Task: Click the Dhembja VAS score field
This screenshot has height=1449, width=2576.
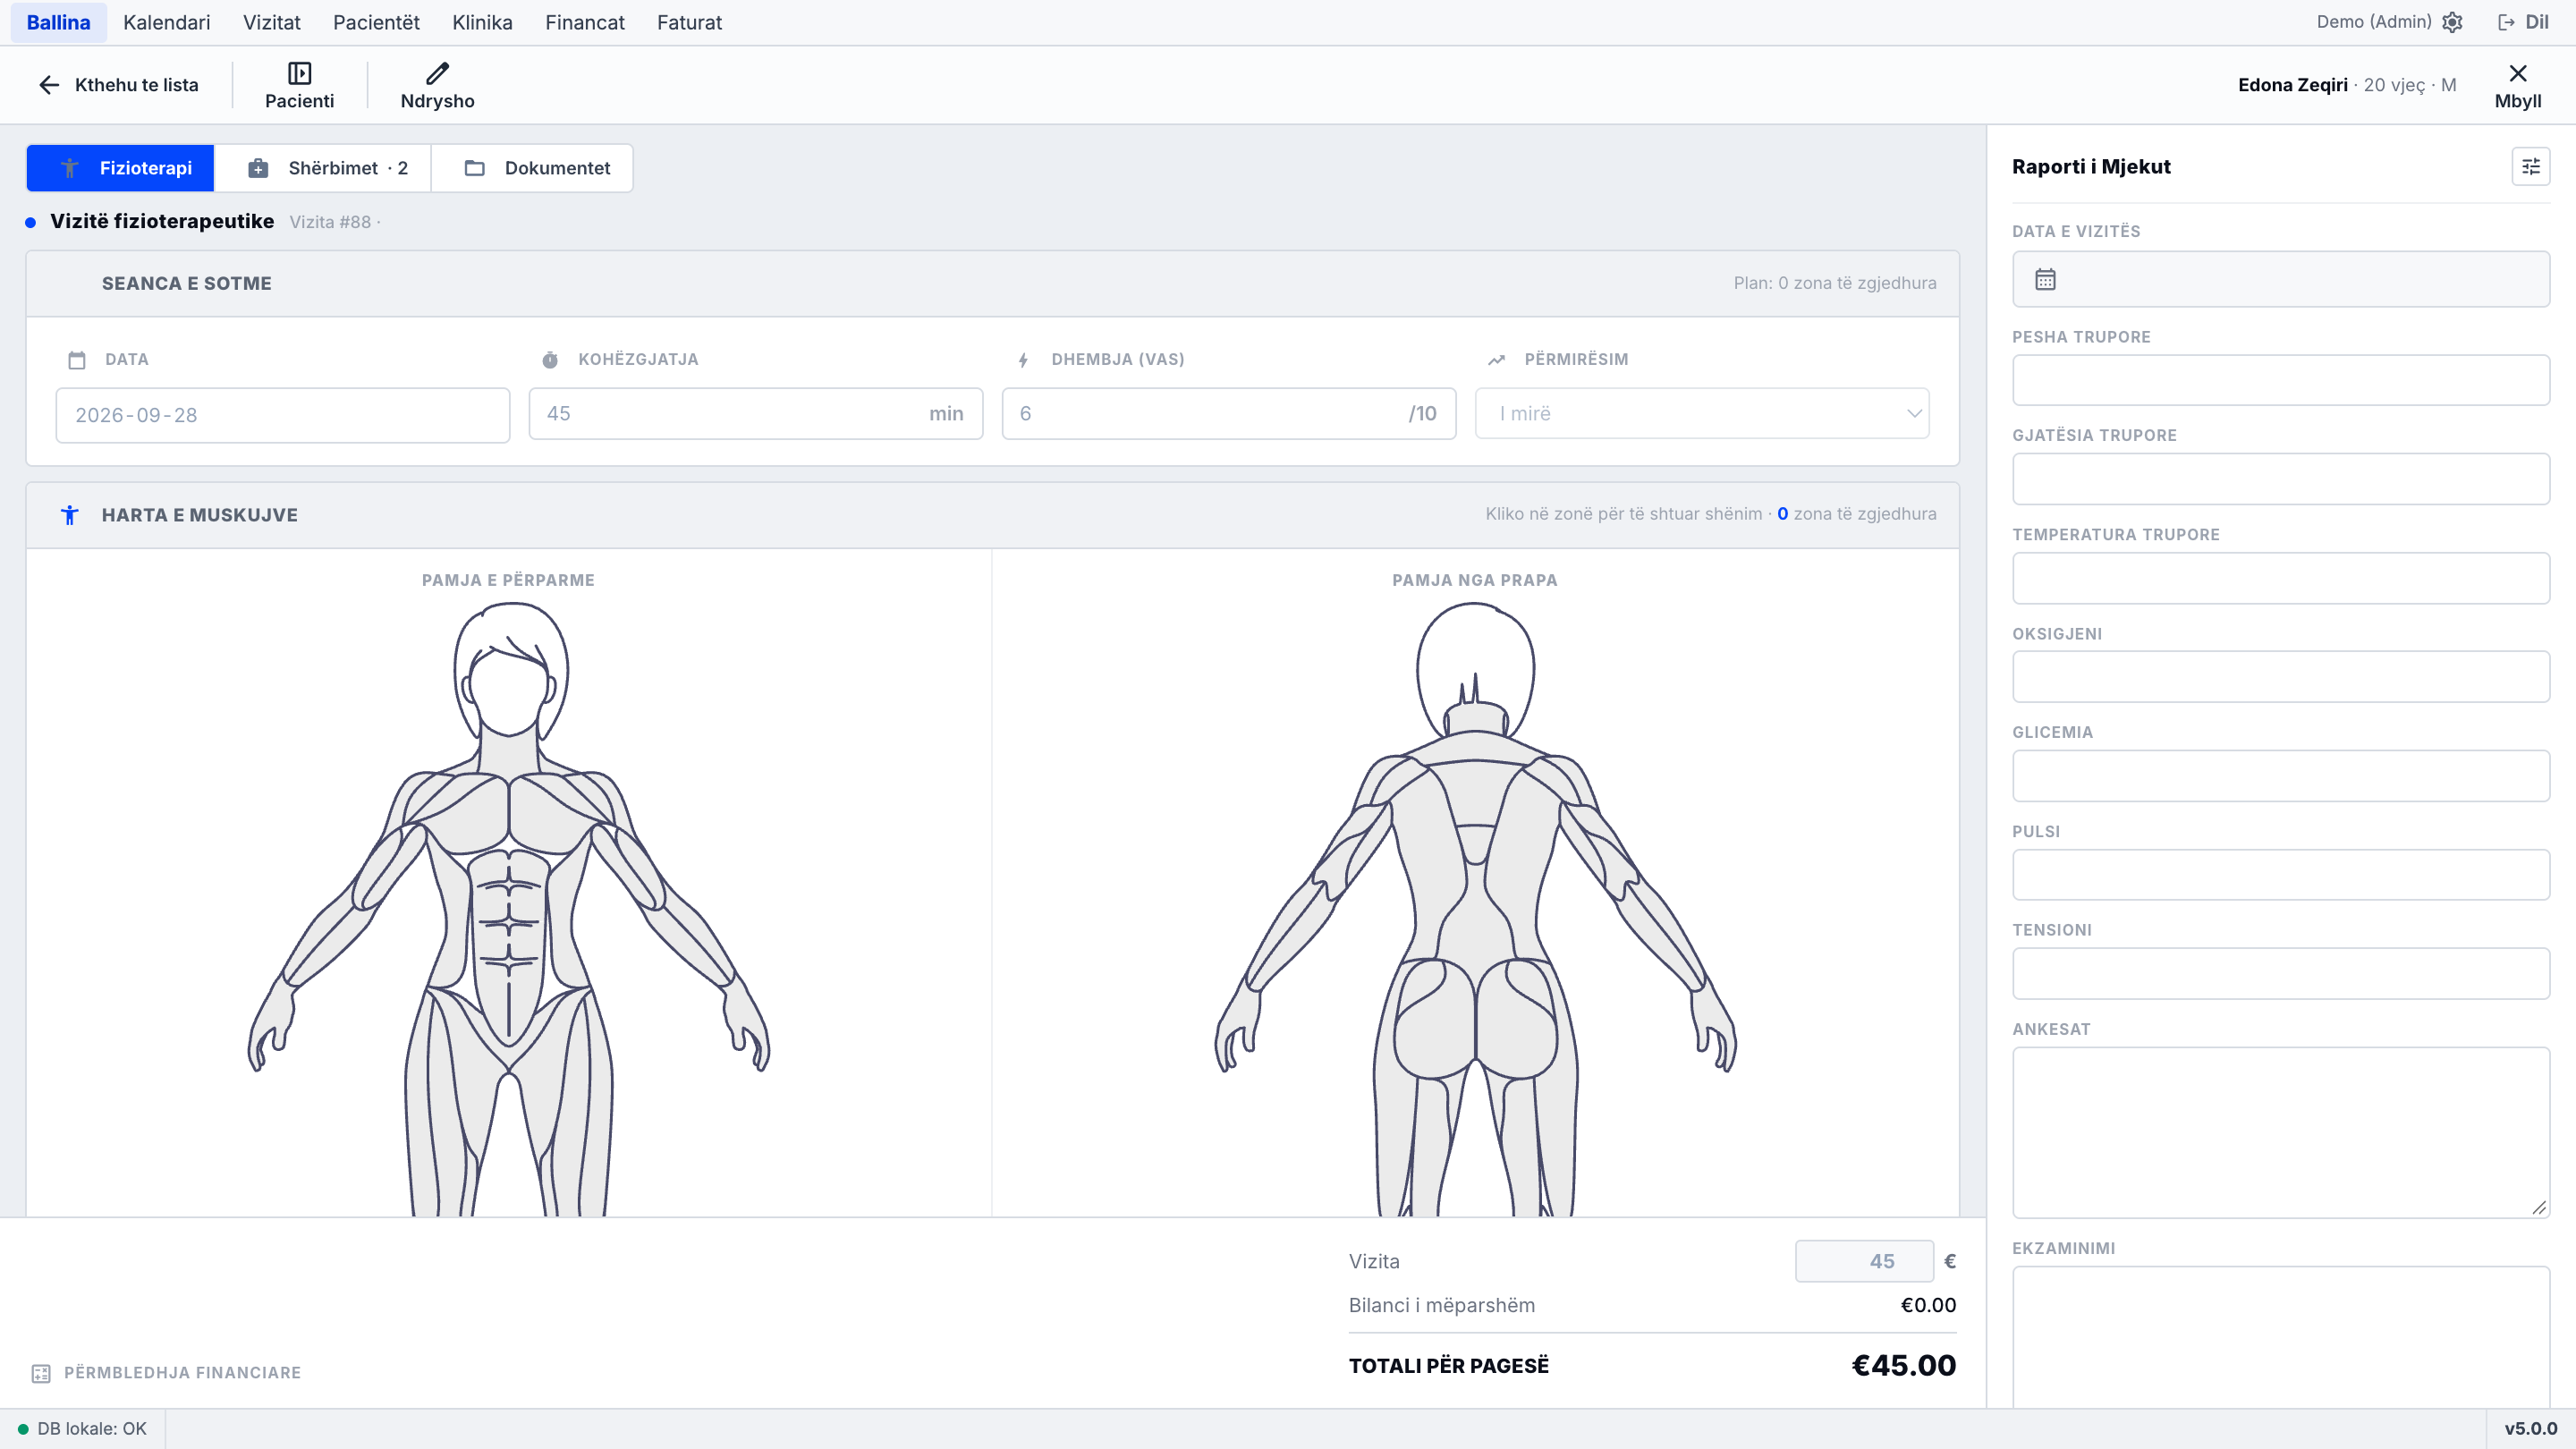Action: (x=1229, y=414)
